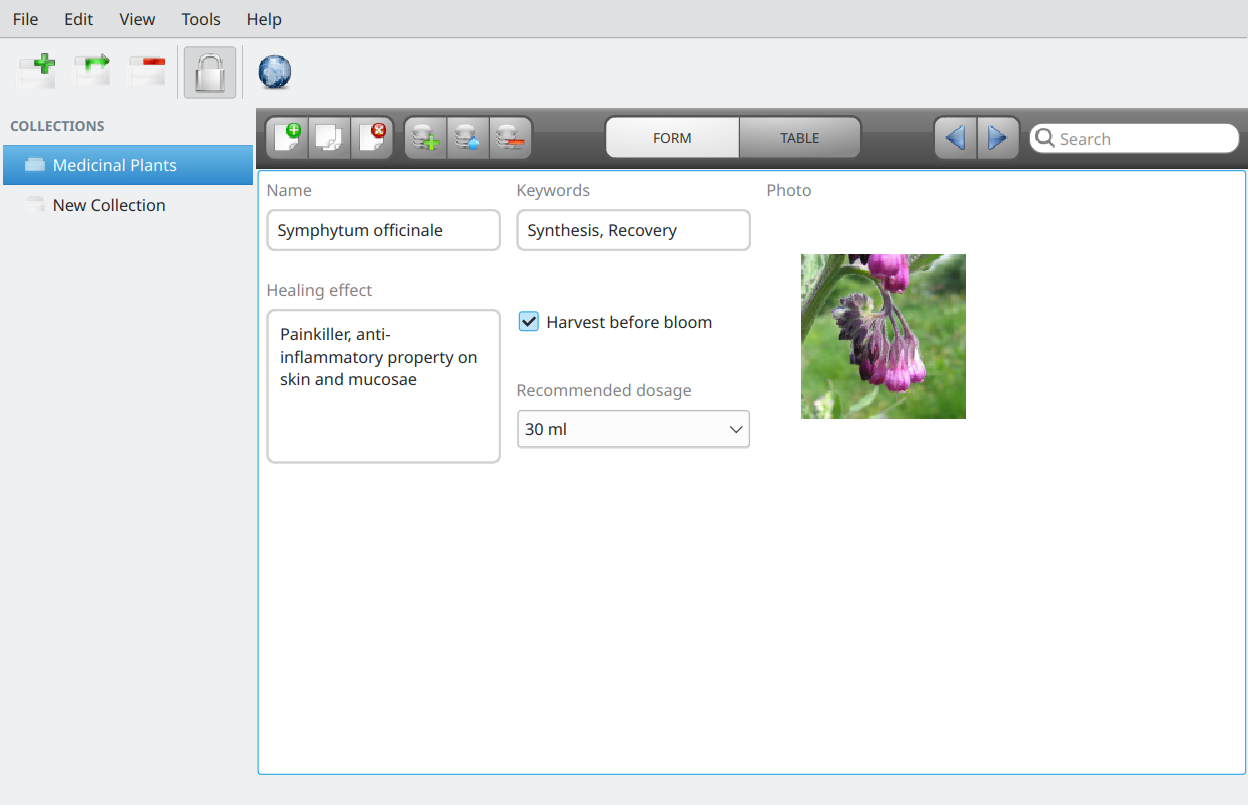Click the COLLECTIONS header text
Image resolution: width=1248 pixels, height=805 pixels.
pos(57,126)
